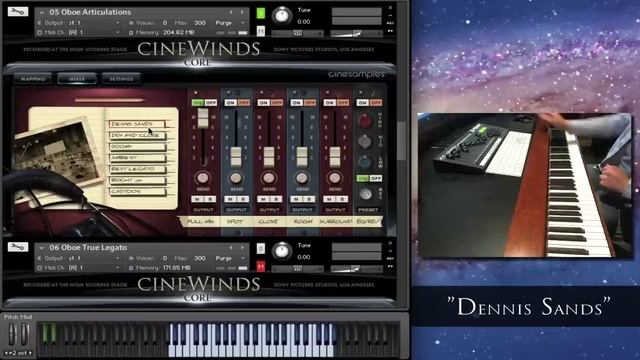The width and height of the screenshot is (640, 360).
Task: Open wrench edit mode for Oboe Articulations
Action: pos(18,11)
